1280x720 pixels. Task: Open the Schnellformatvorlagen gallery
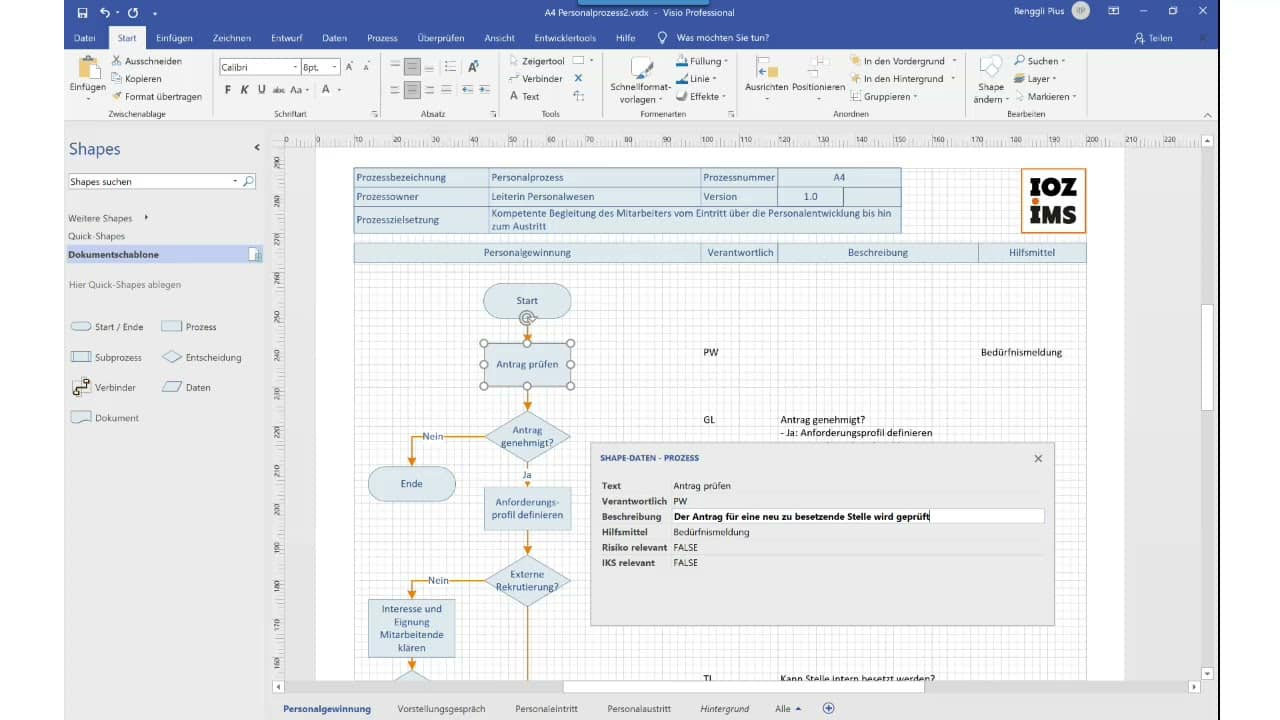(640, 78)
